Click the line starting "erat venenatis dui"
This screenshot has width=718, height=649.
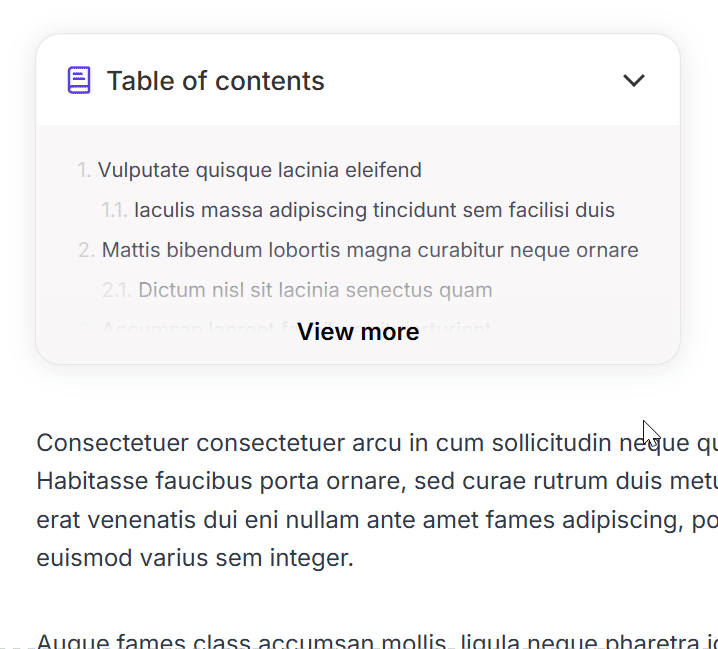(x=300, y=520)
